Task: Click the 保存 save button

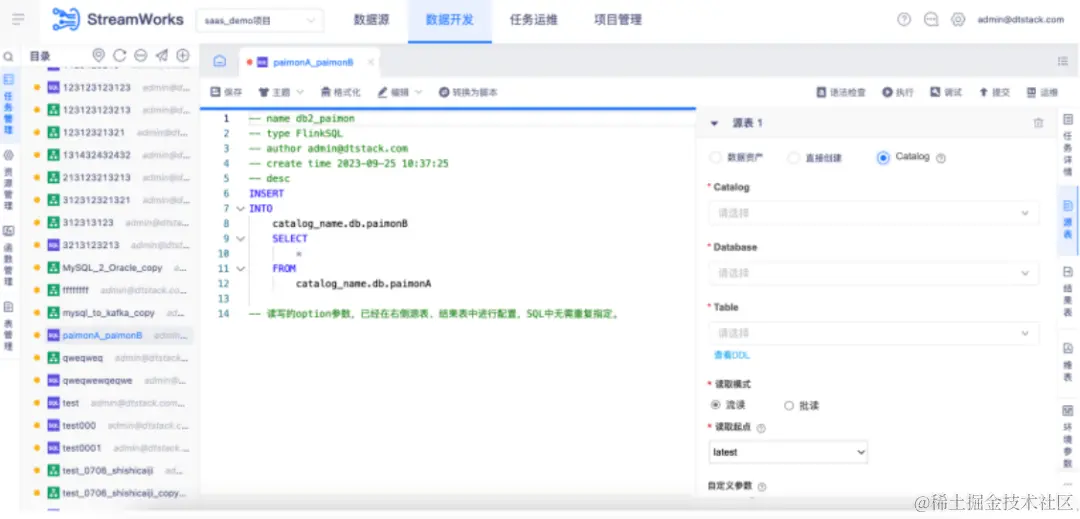Action: [226, 92]
